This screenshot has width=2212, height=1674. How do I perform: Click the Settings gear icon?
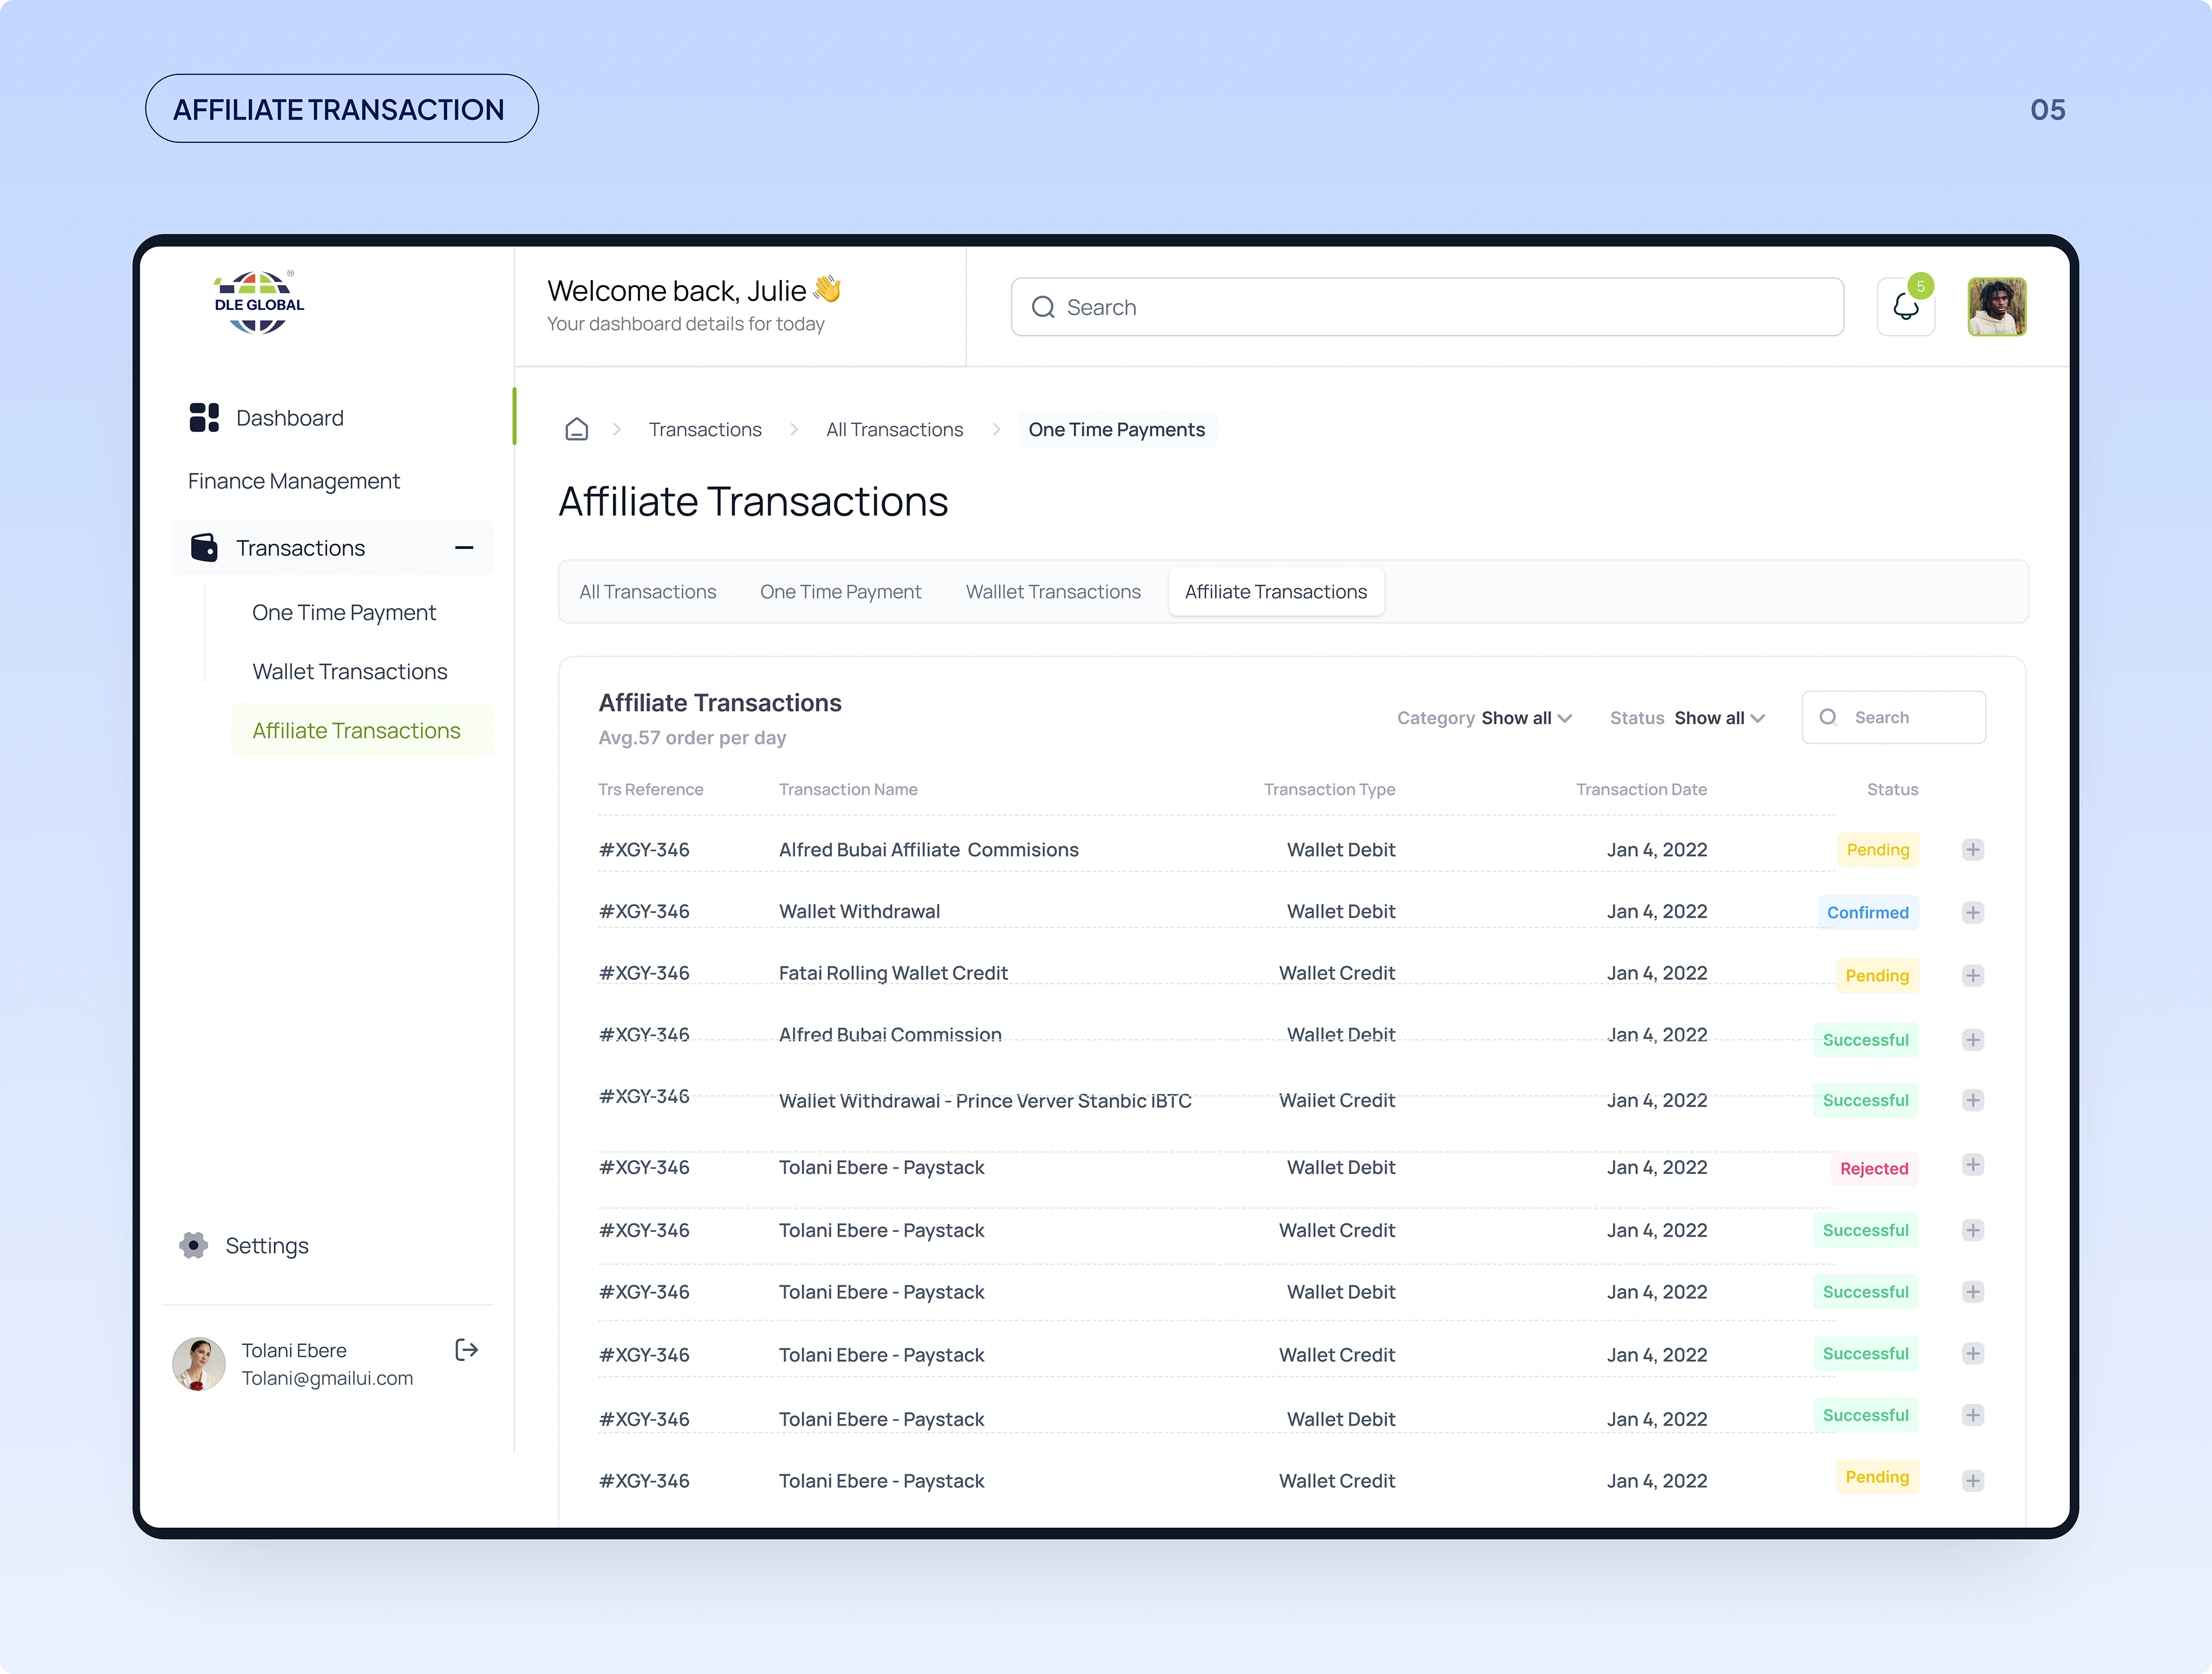(x=193, y=1245)
